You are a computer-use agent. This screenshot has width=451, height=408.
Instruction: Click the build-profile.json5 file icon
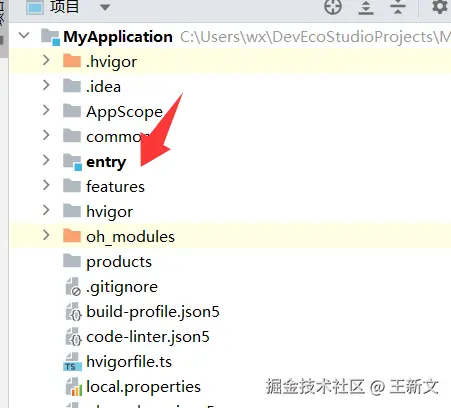click(73, 312)
